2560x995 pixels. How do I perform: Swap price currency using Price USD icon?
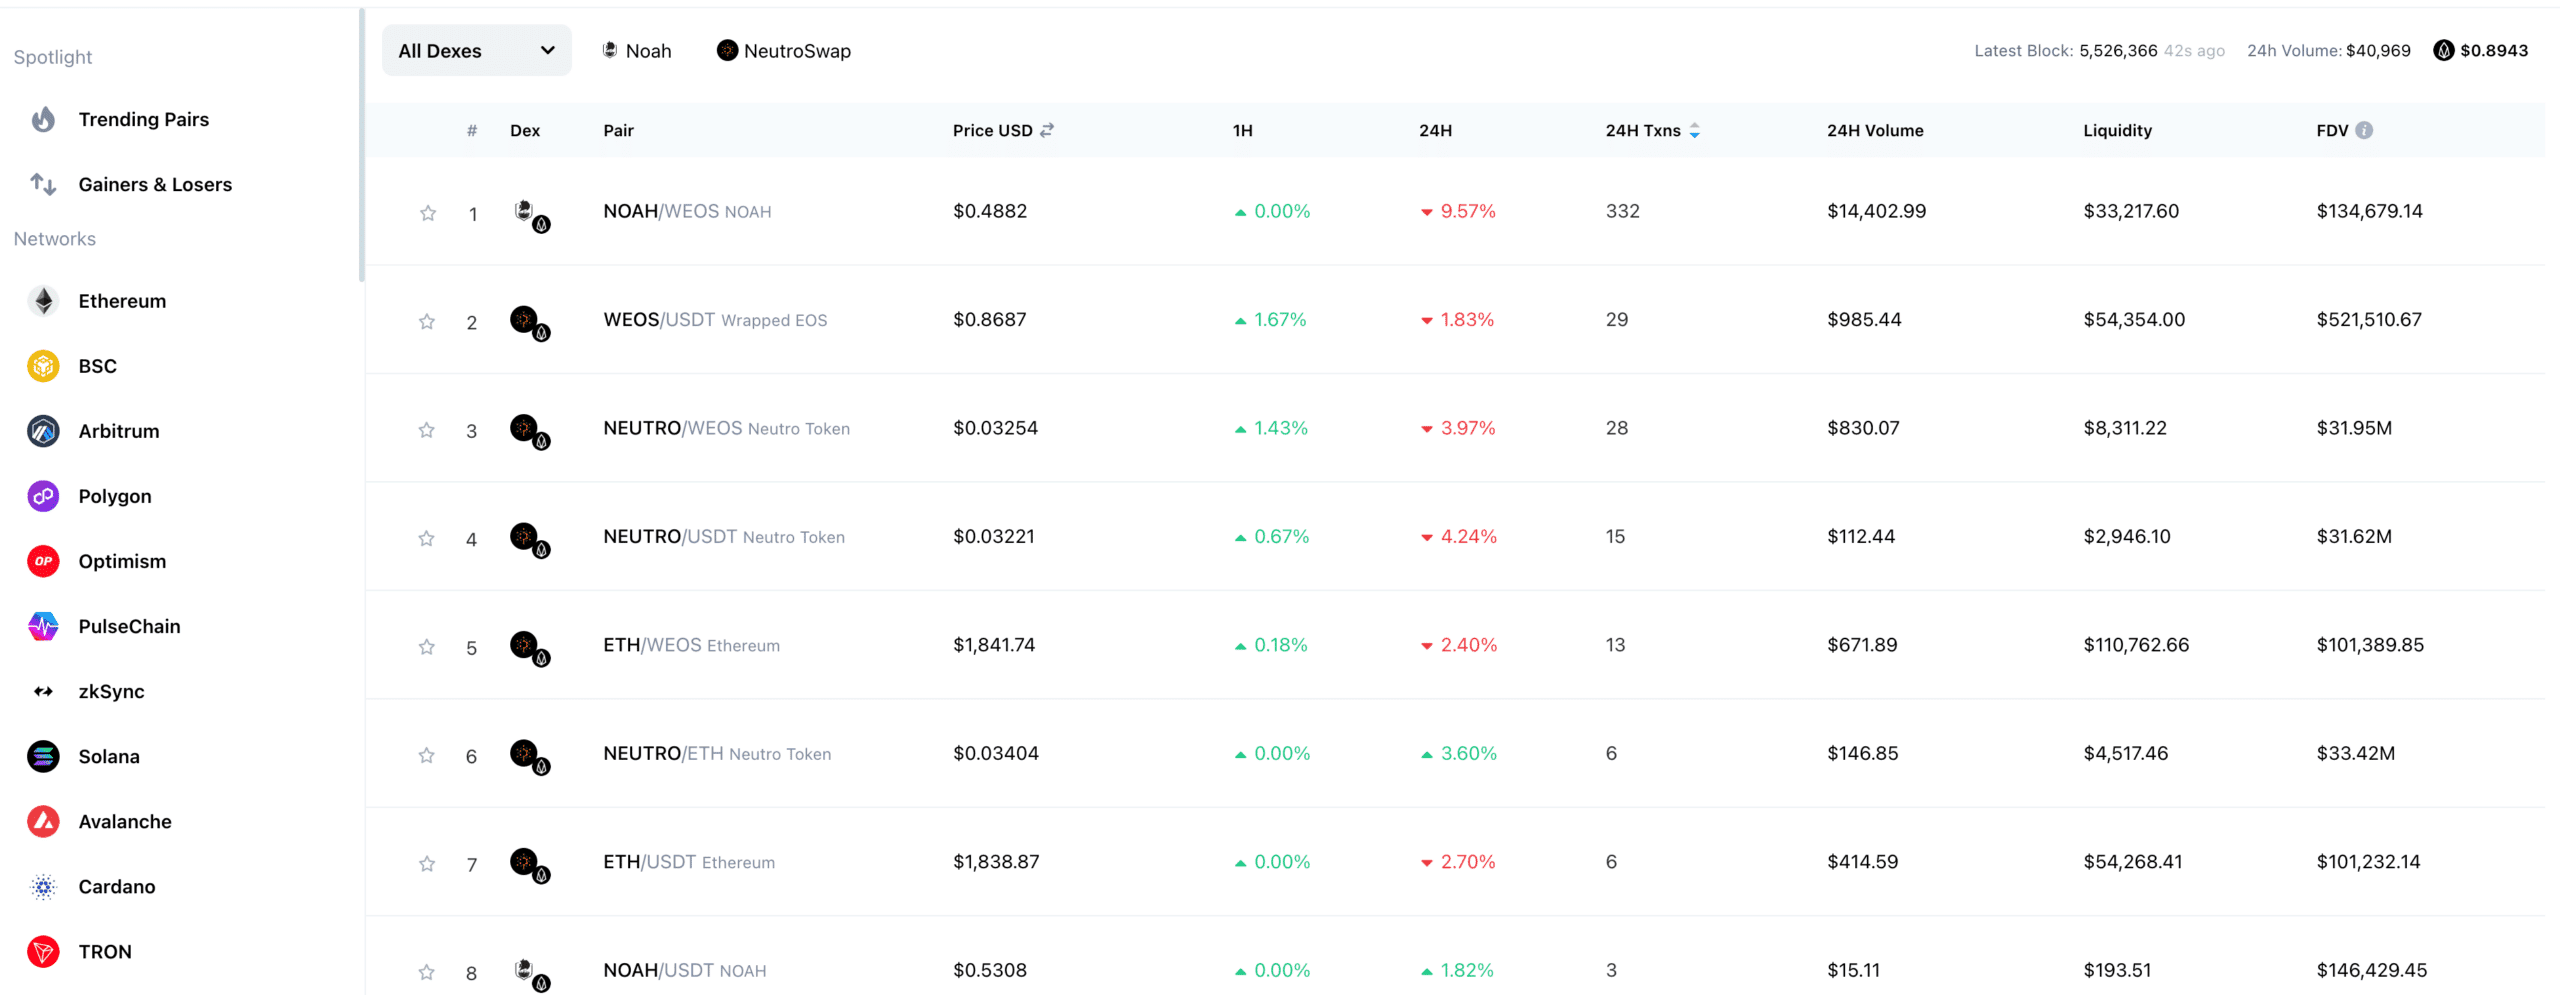[1047, 130]
